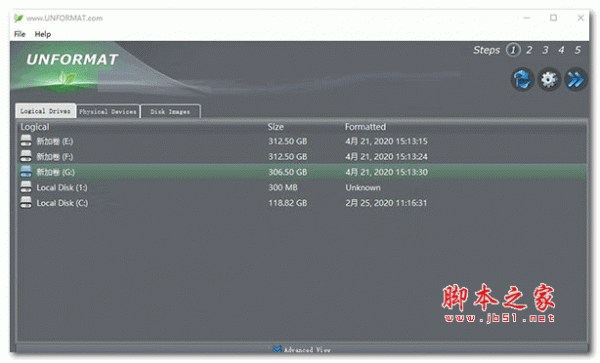Click the 312.50 GB size of (F:)
Screen dimensions: 600x363
point(288,156)
